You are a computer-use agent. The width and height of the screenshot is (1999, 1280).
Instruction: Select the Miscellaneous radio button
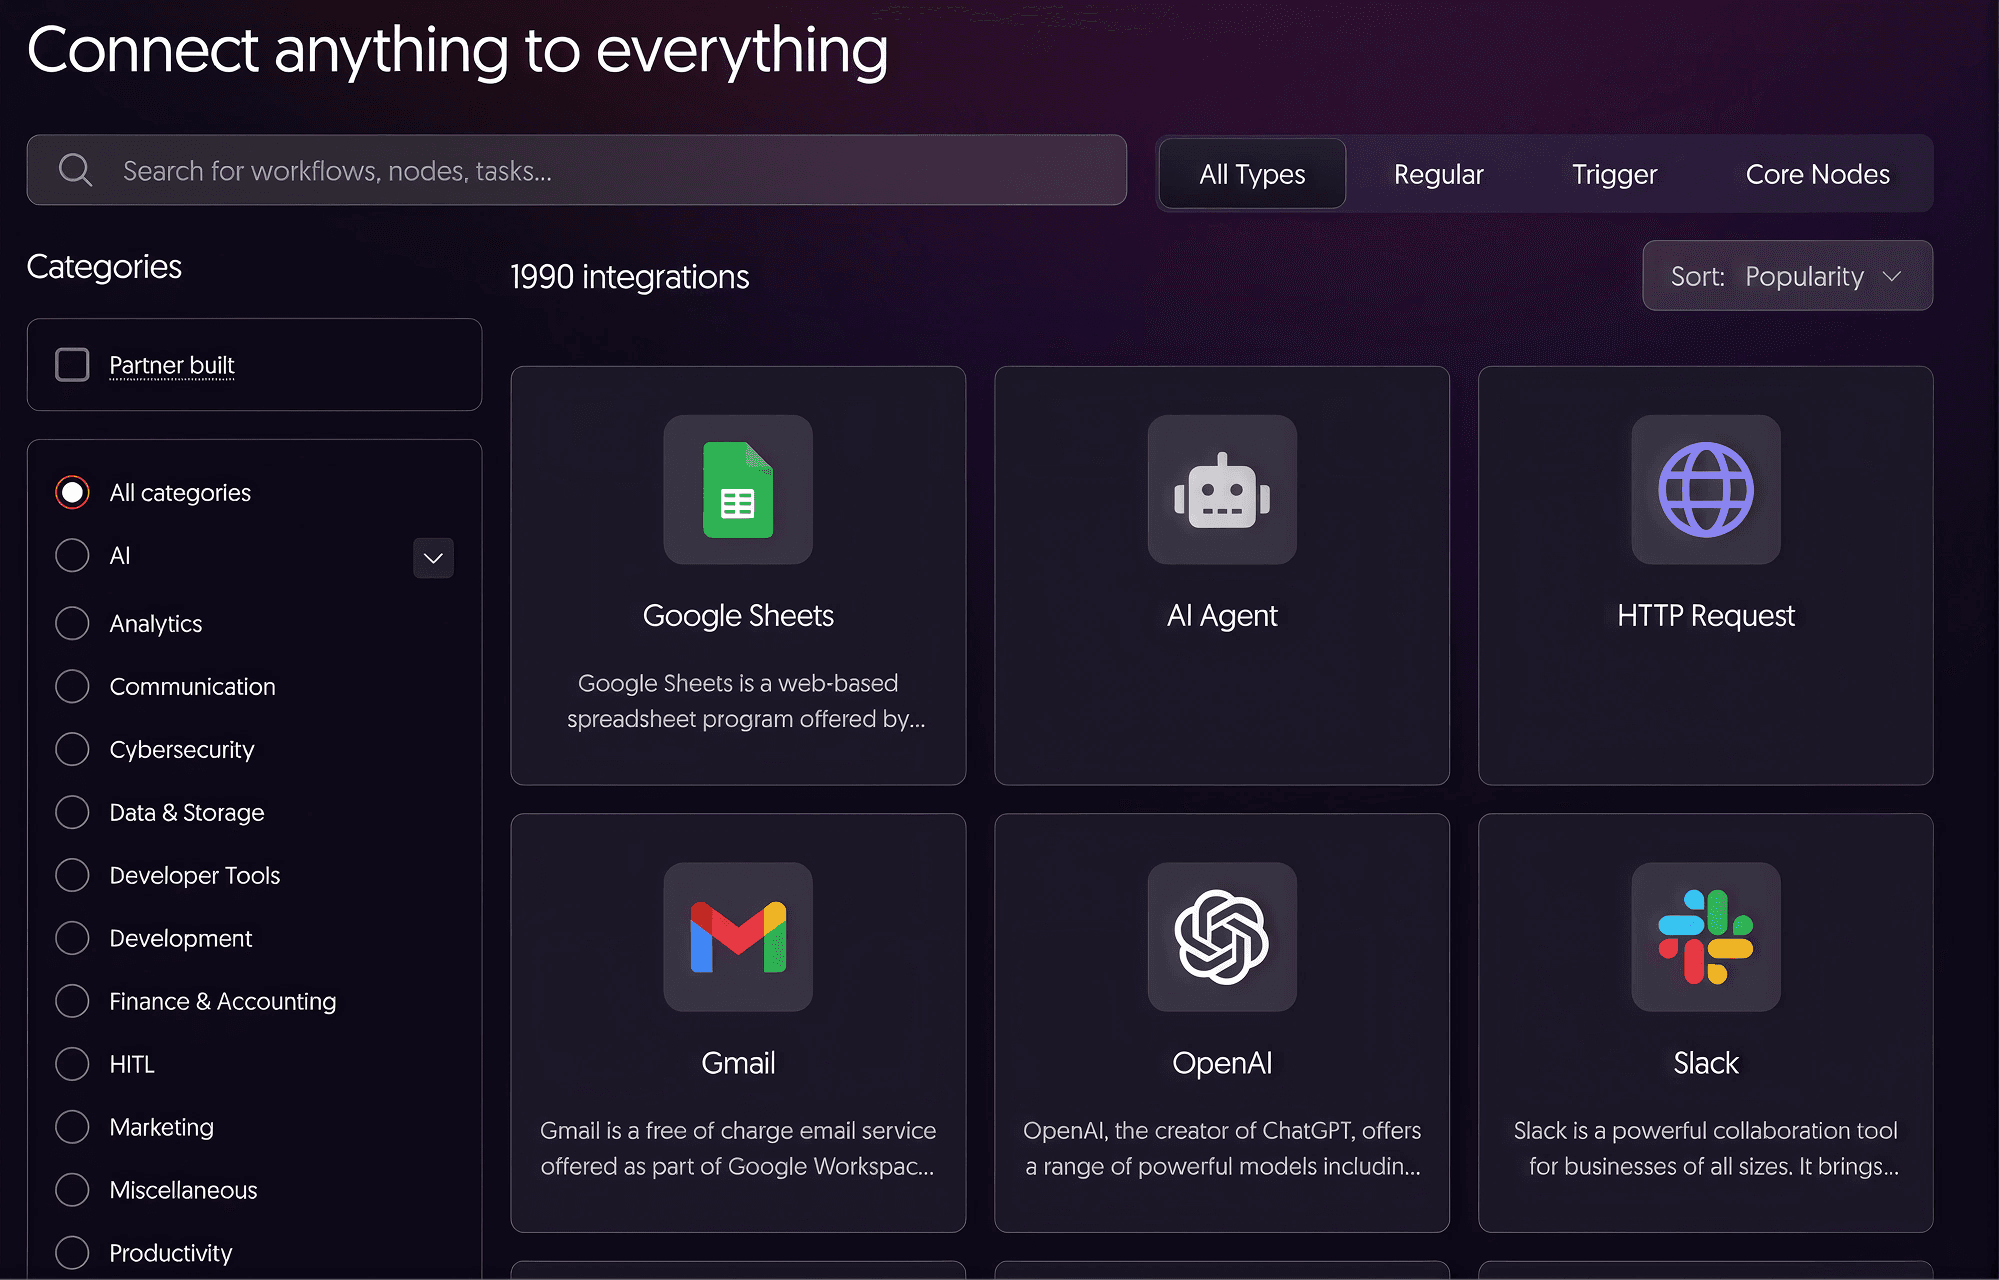pyautogui.click(x=72, y=1190)
